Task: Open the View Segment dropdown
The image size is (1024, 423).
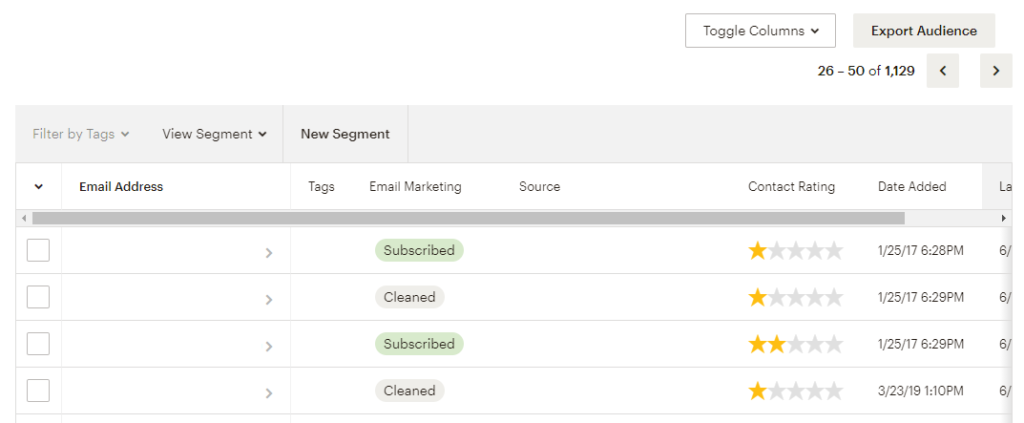Action: (214, 134)
